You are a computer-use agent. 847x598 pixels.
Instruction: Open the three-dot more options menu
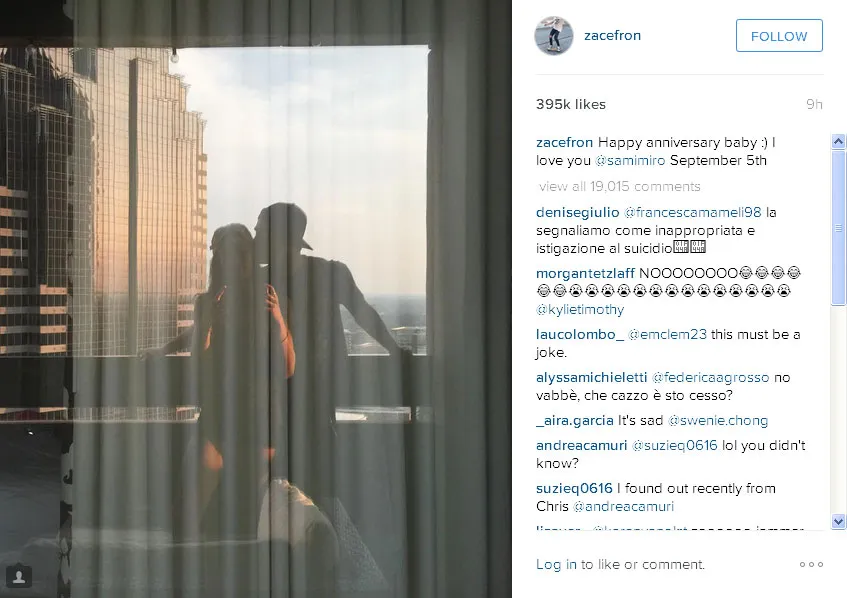[811, 565]
